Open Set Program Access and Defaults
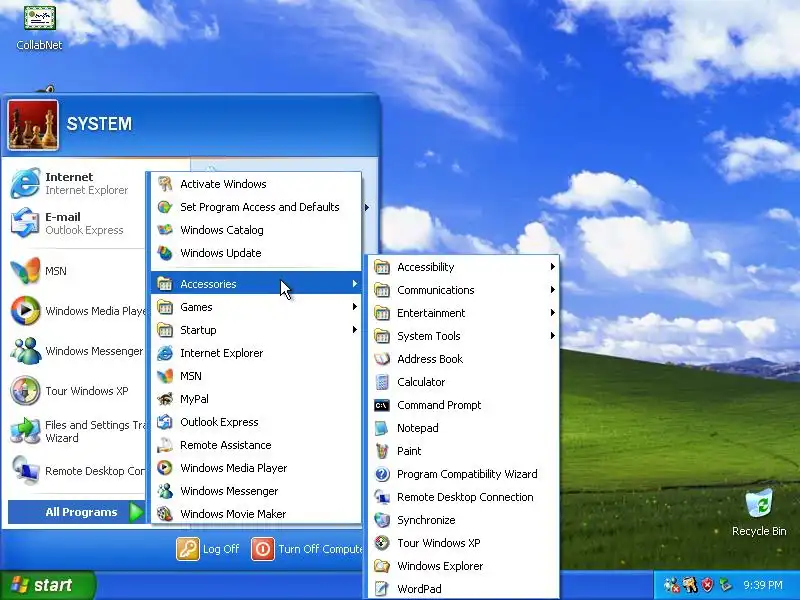 256,207
